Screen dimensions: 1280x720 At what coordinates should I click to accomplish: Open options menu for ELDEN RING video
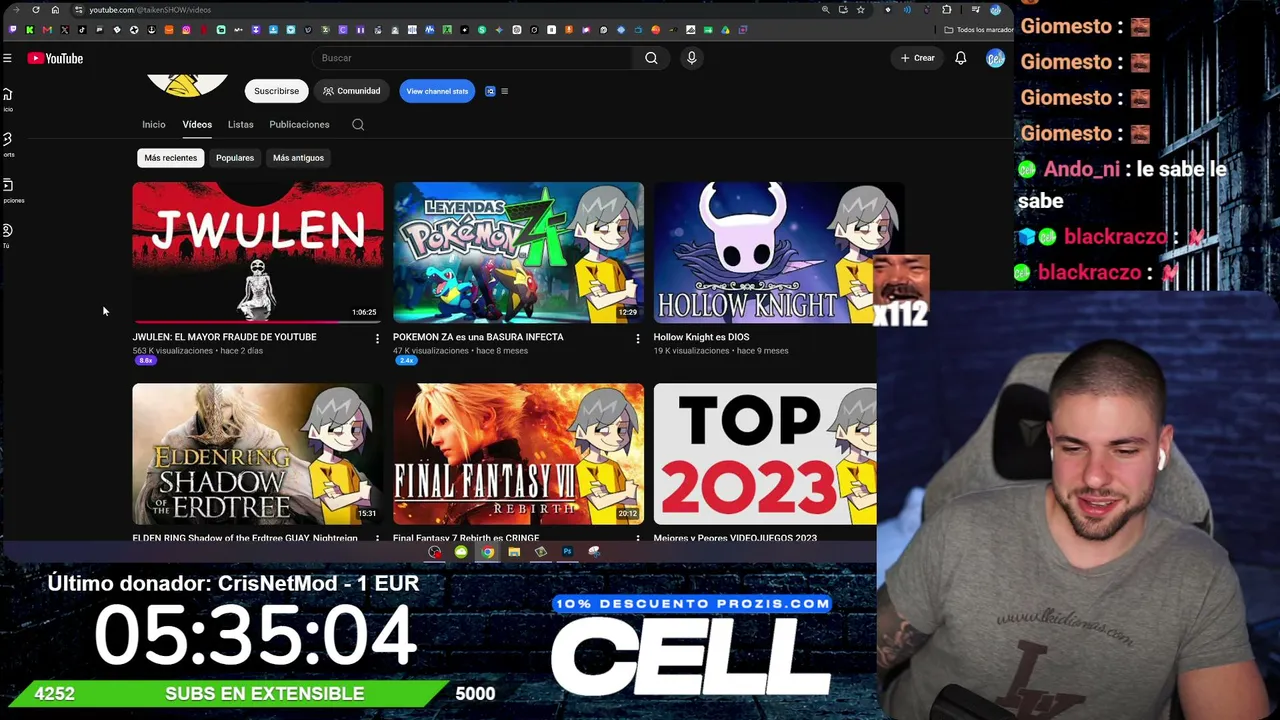(x=377, y=538)
